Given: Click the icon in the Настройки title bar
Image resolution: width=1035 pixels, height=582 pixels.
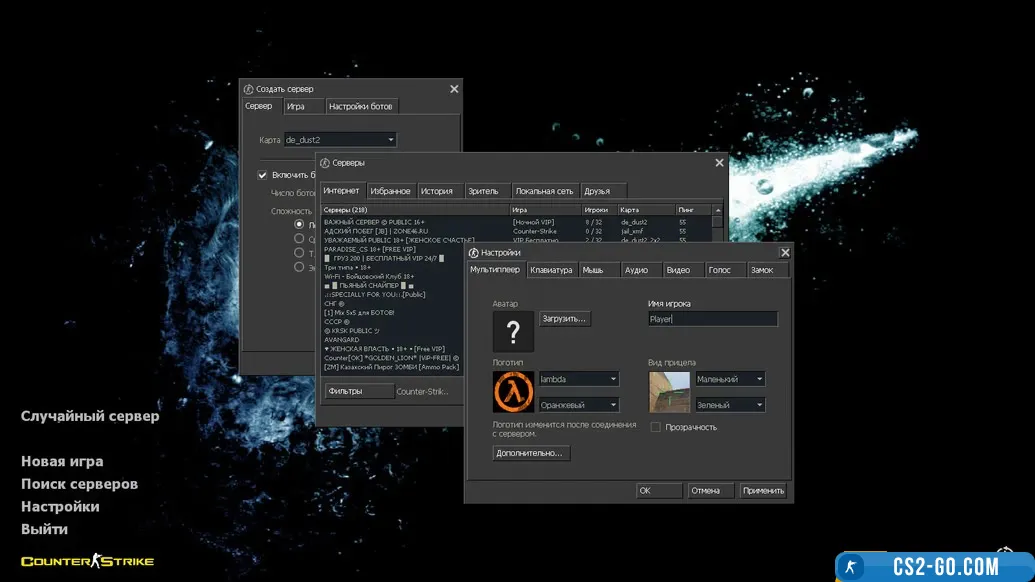Looking at the screenshot, I should click(x=474, y=253).
